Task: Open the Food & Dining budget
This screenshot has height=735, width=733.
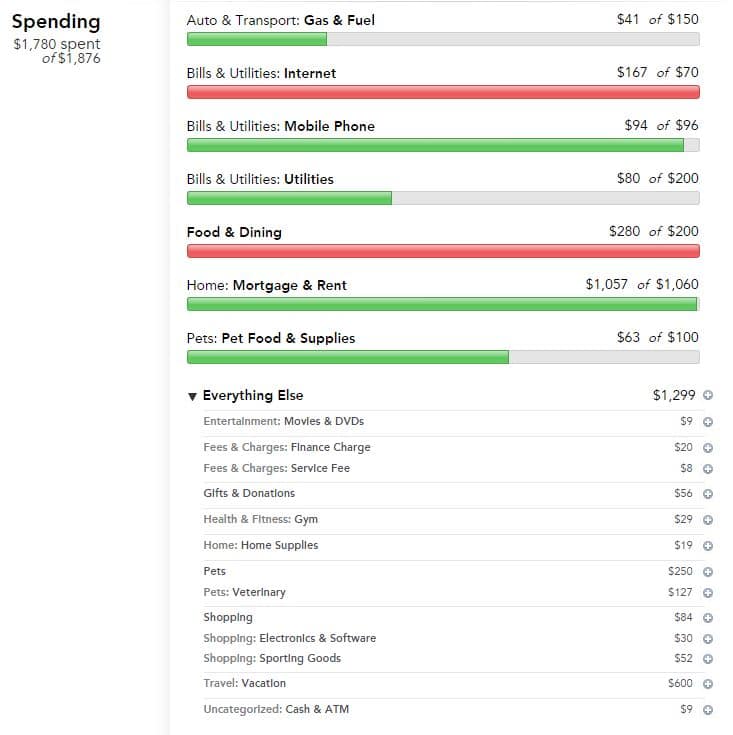Action: click(x=234, y=232)
